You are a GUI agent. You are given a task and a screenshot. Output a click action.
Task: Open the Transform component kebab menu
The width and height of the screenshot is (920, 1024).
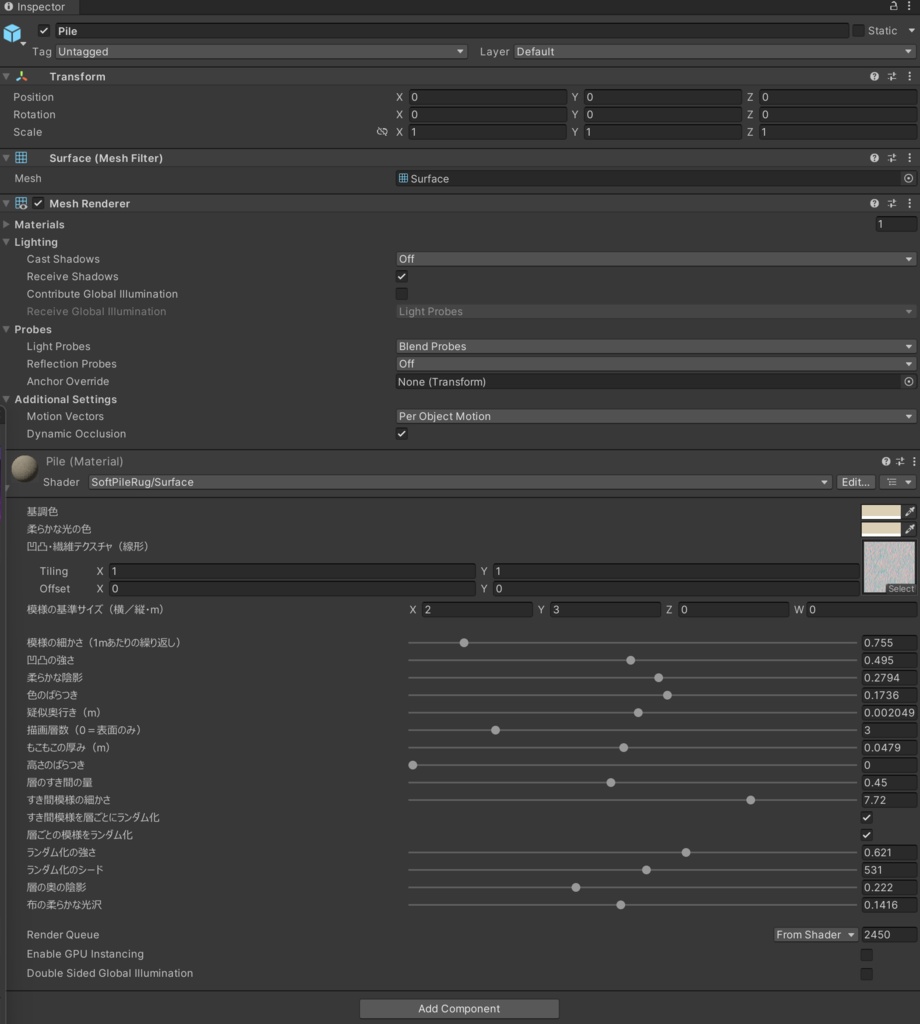click(x=910, y=76)
